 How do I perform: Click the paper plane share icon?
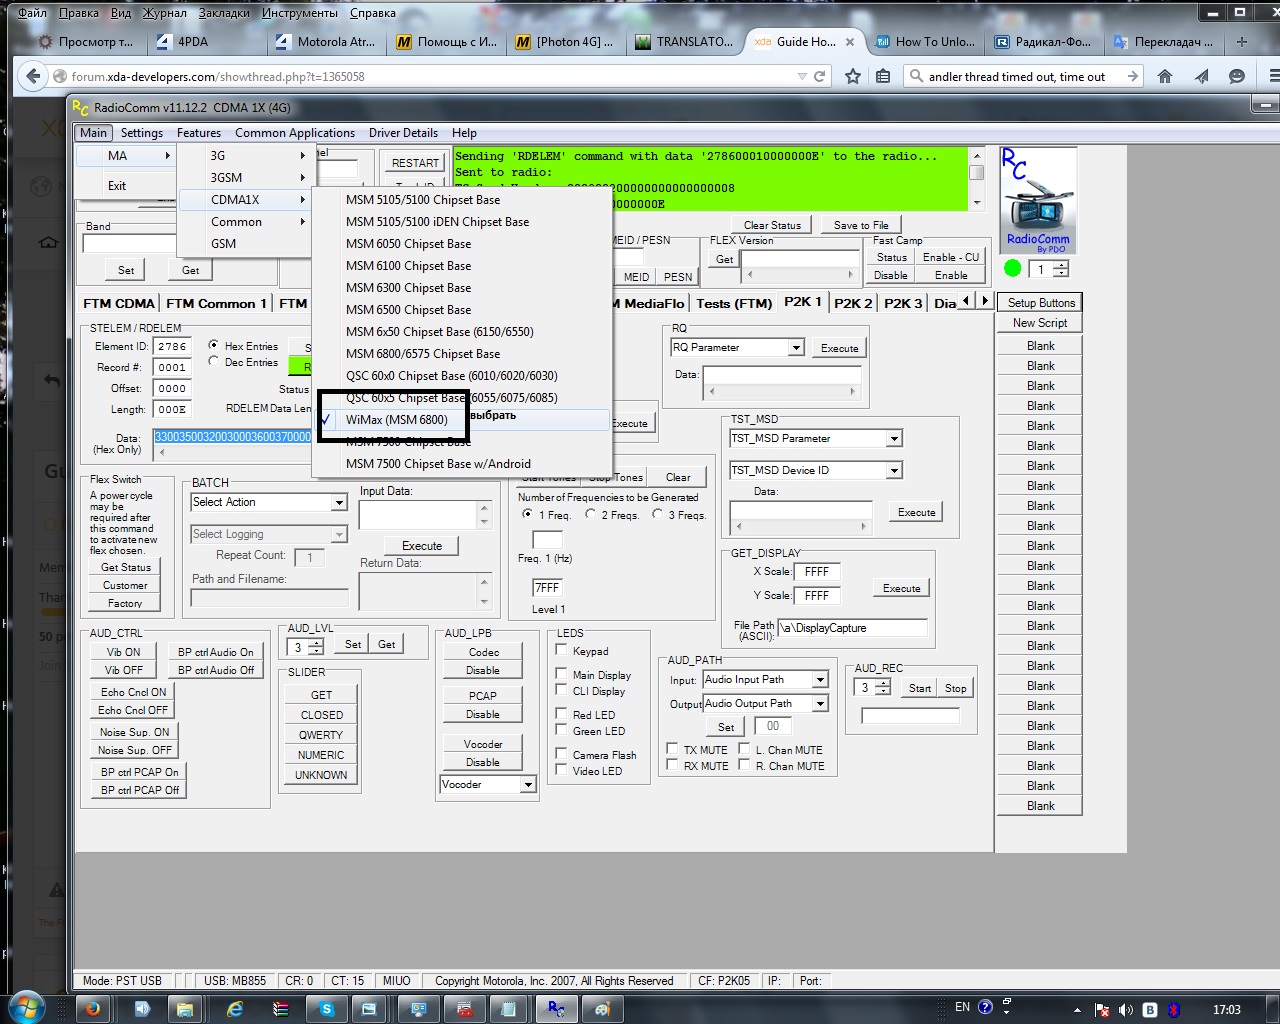(1201, 76)
